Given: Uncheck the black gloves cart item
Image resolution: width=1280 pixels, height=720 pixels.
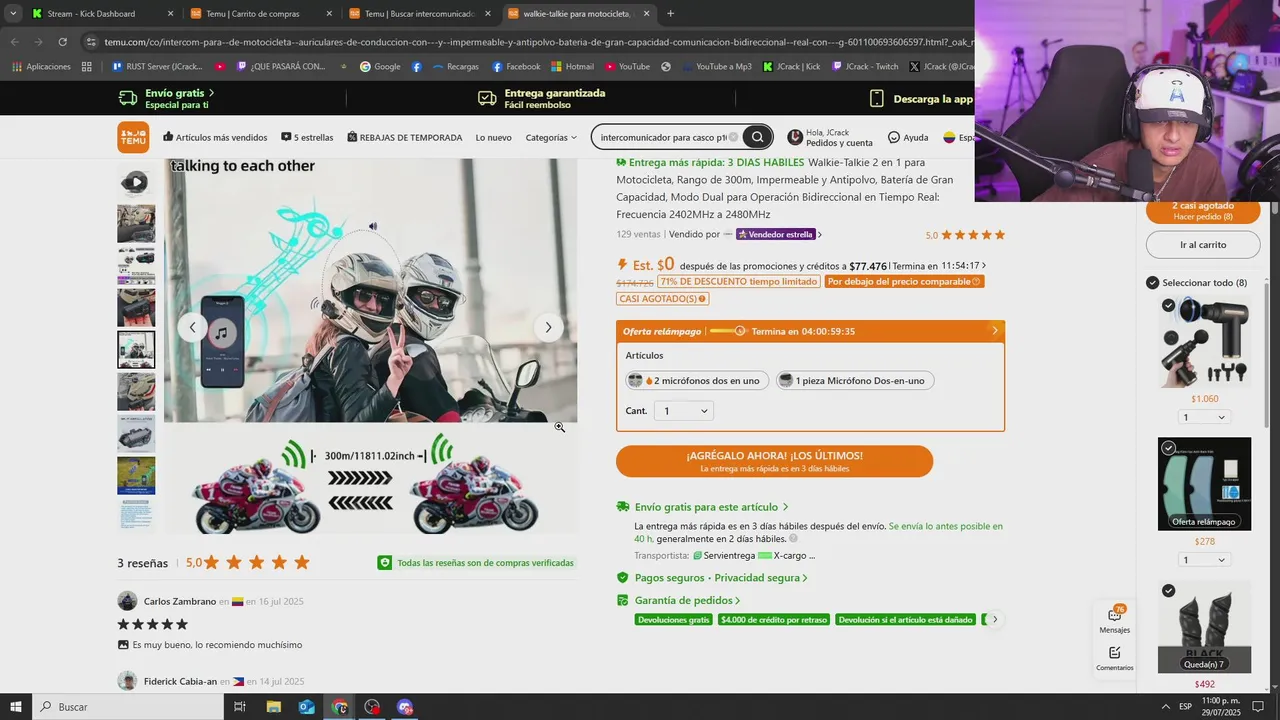Looking at the screenshot, I should [x=1168, y=591].
